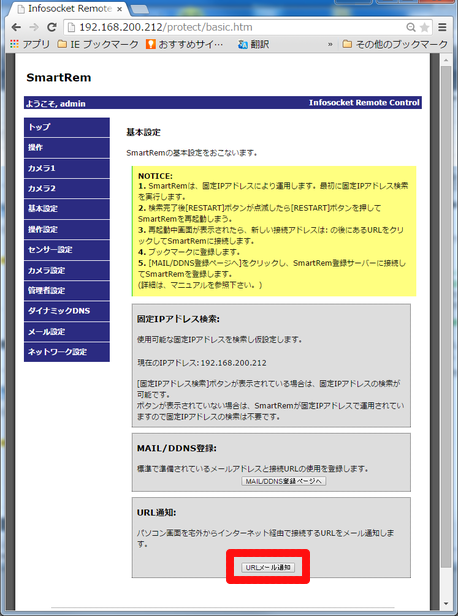Go to ダイナミックDNS settings
Screen dimensions: 458x616
tap(67, 311)
